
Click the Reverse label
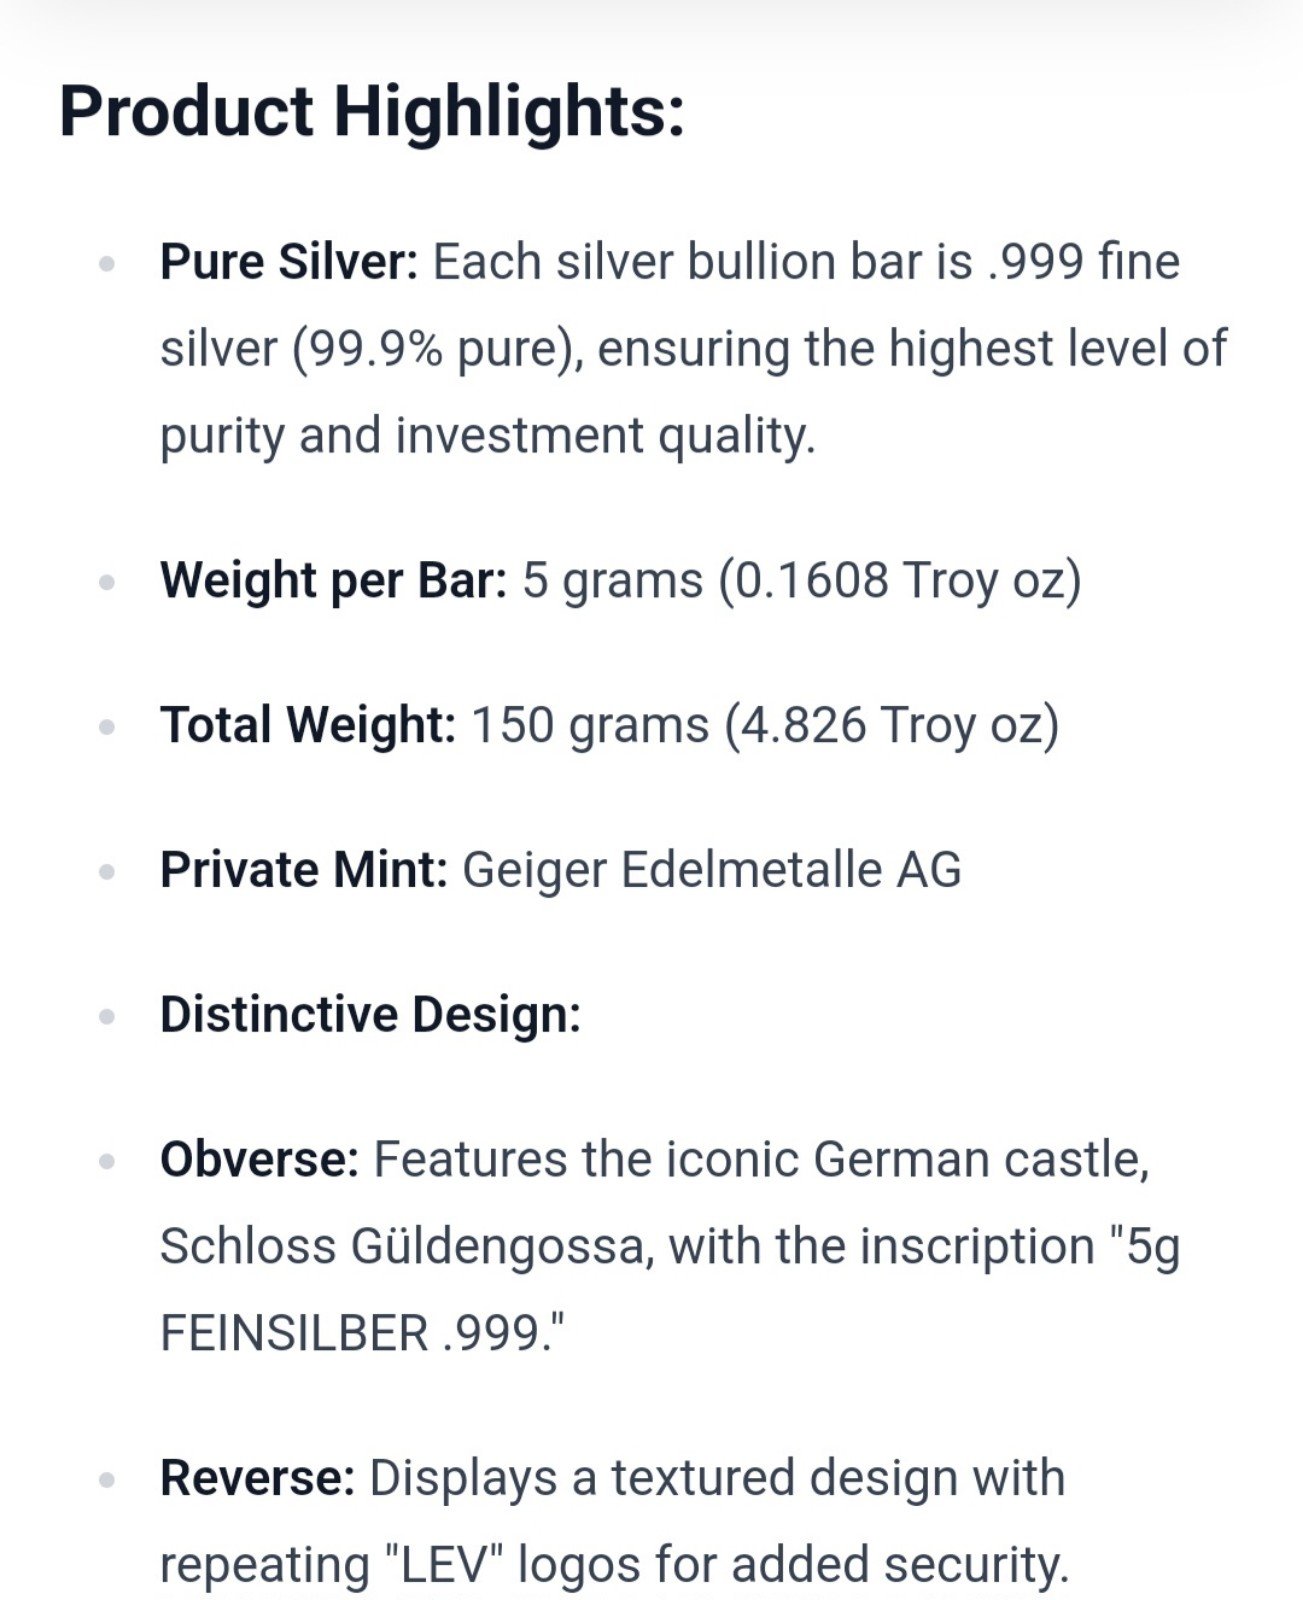pos(257,1478)
